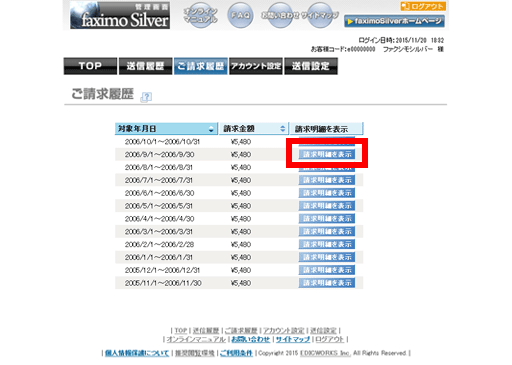Viewport: 512px width, 365px height.
Task: Click the faximo Silver logo
Action: [x=120, y=15]
